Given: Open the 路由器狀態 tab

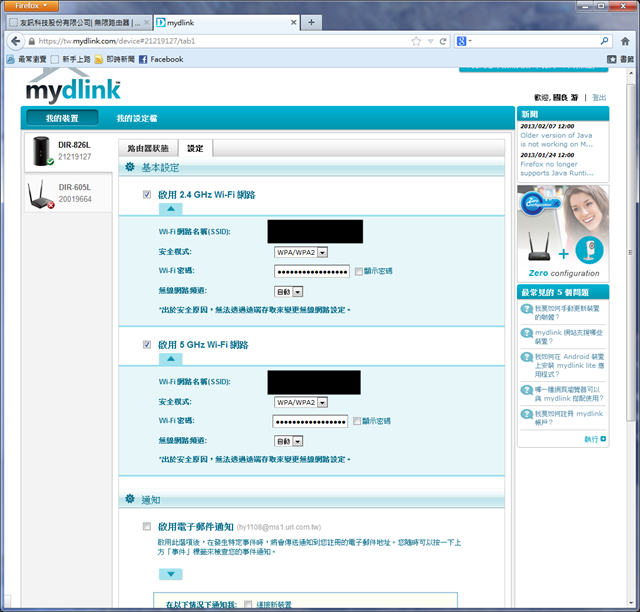Looking at the screenshot, I should [148, 148].
